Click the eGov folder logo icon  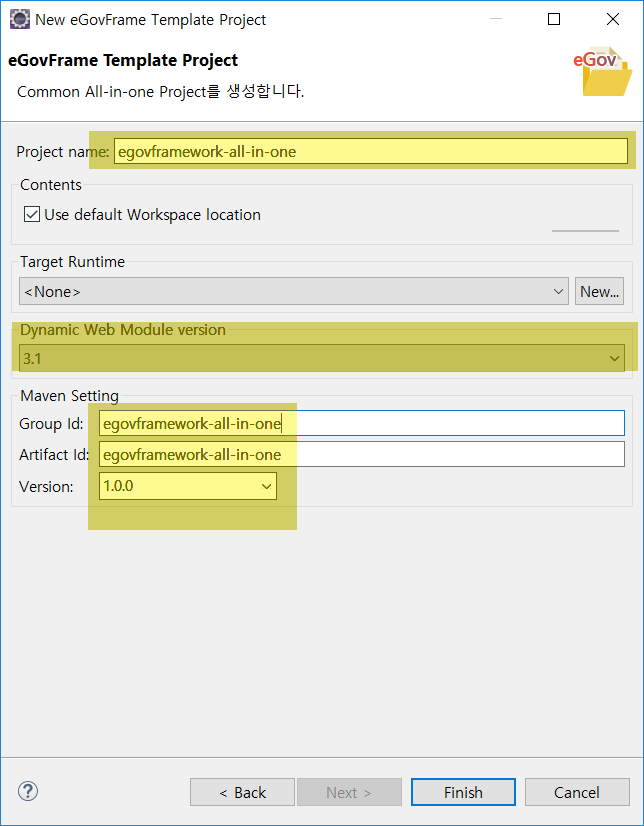[x=603, y=72]
